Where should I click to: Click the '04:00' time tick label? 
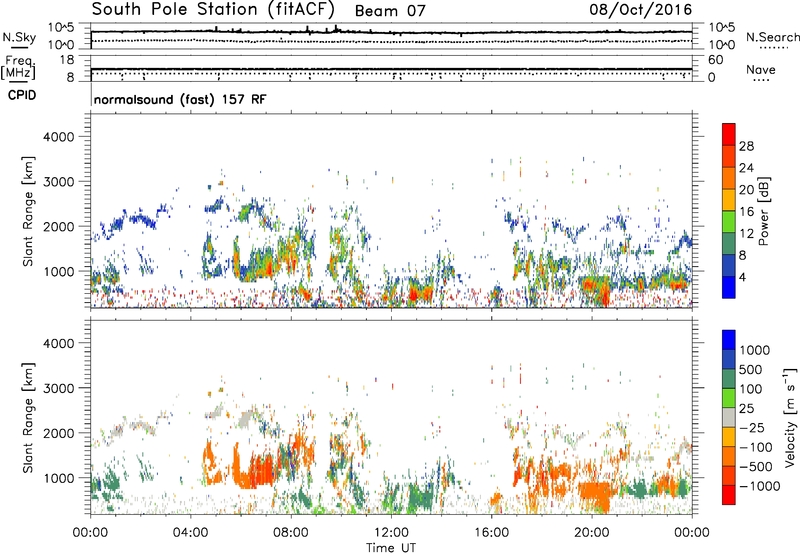pos(191,533)
